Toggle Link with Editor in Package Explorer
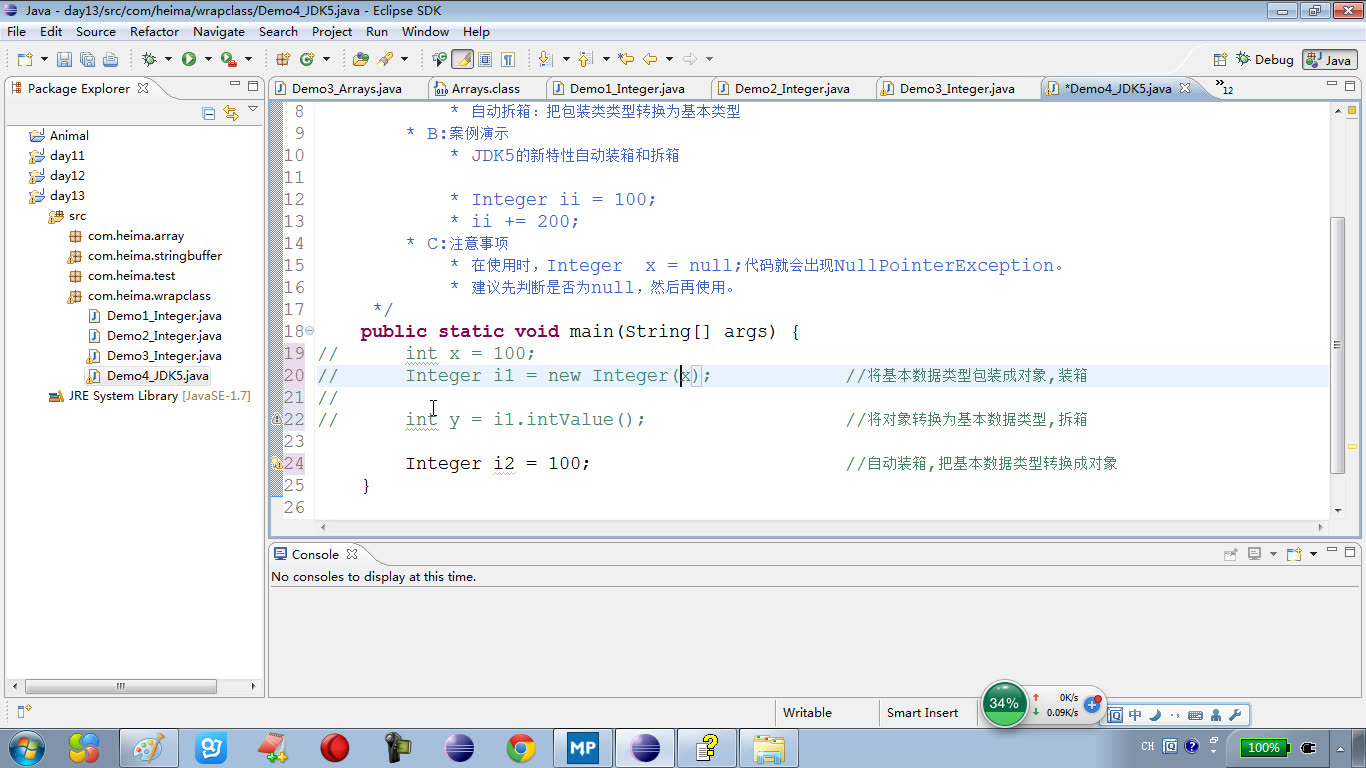The image size is (1366, 768). click(231, 113)
